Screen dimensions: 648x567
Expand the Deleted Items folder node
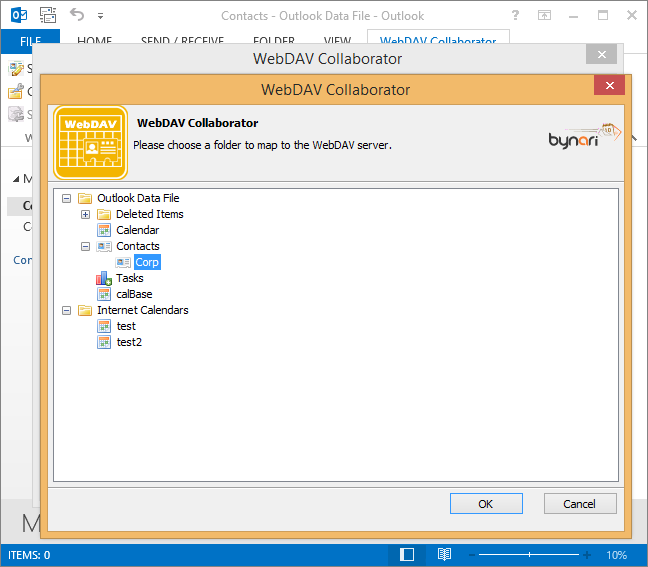click(x=86, y=214)
